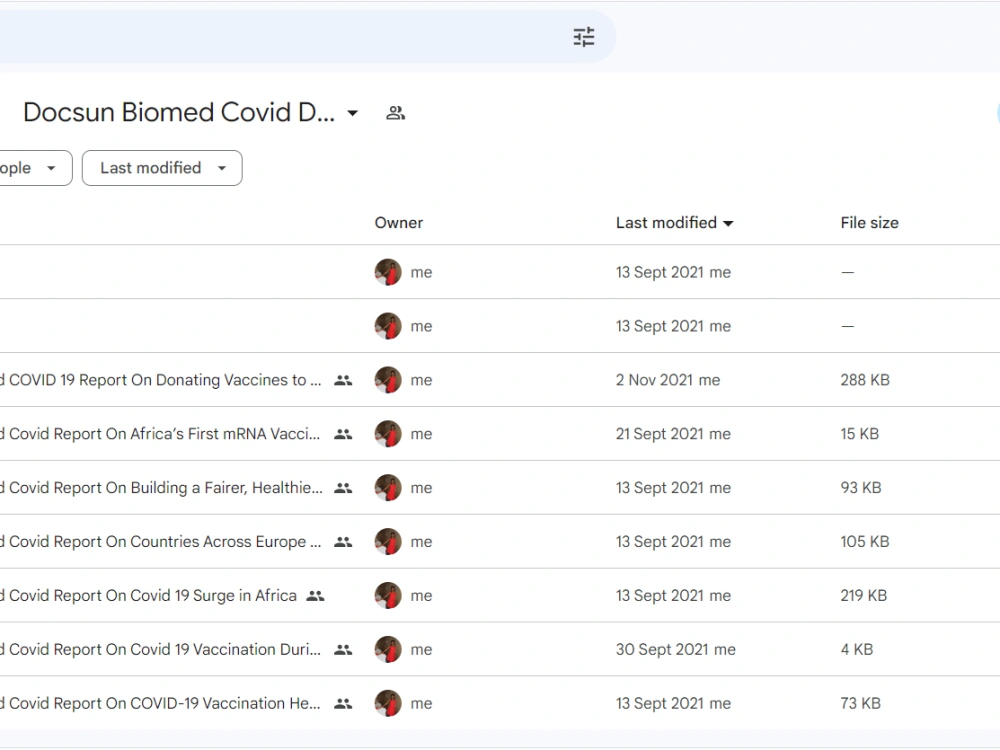This screenshot has height=750, width=1000.
Task: Click 219 KB file size value
Action: point(864,596)
